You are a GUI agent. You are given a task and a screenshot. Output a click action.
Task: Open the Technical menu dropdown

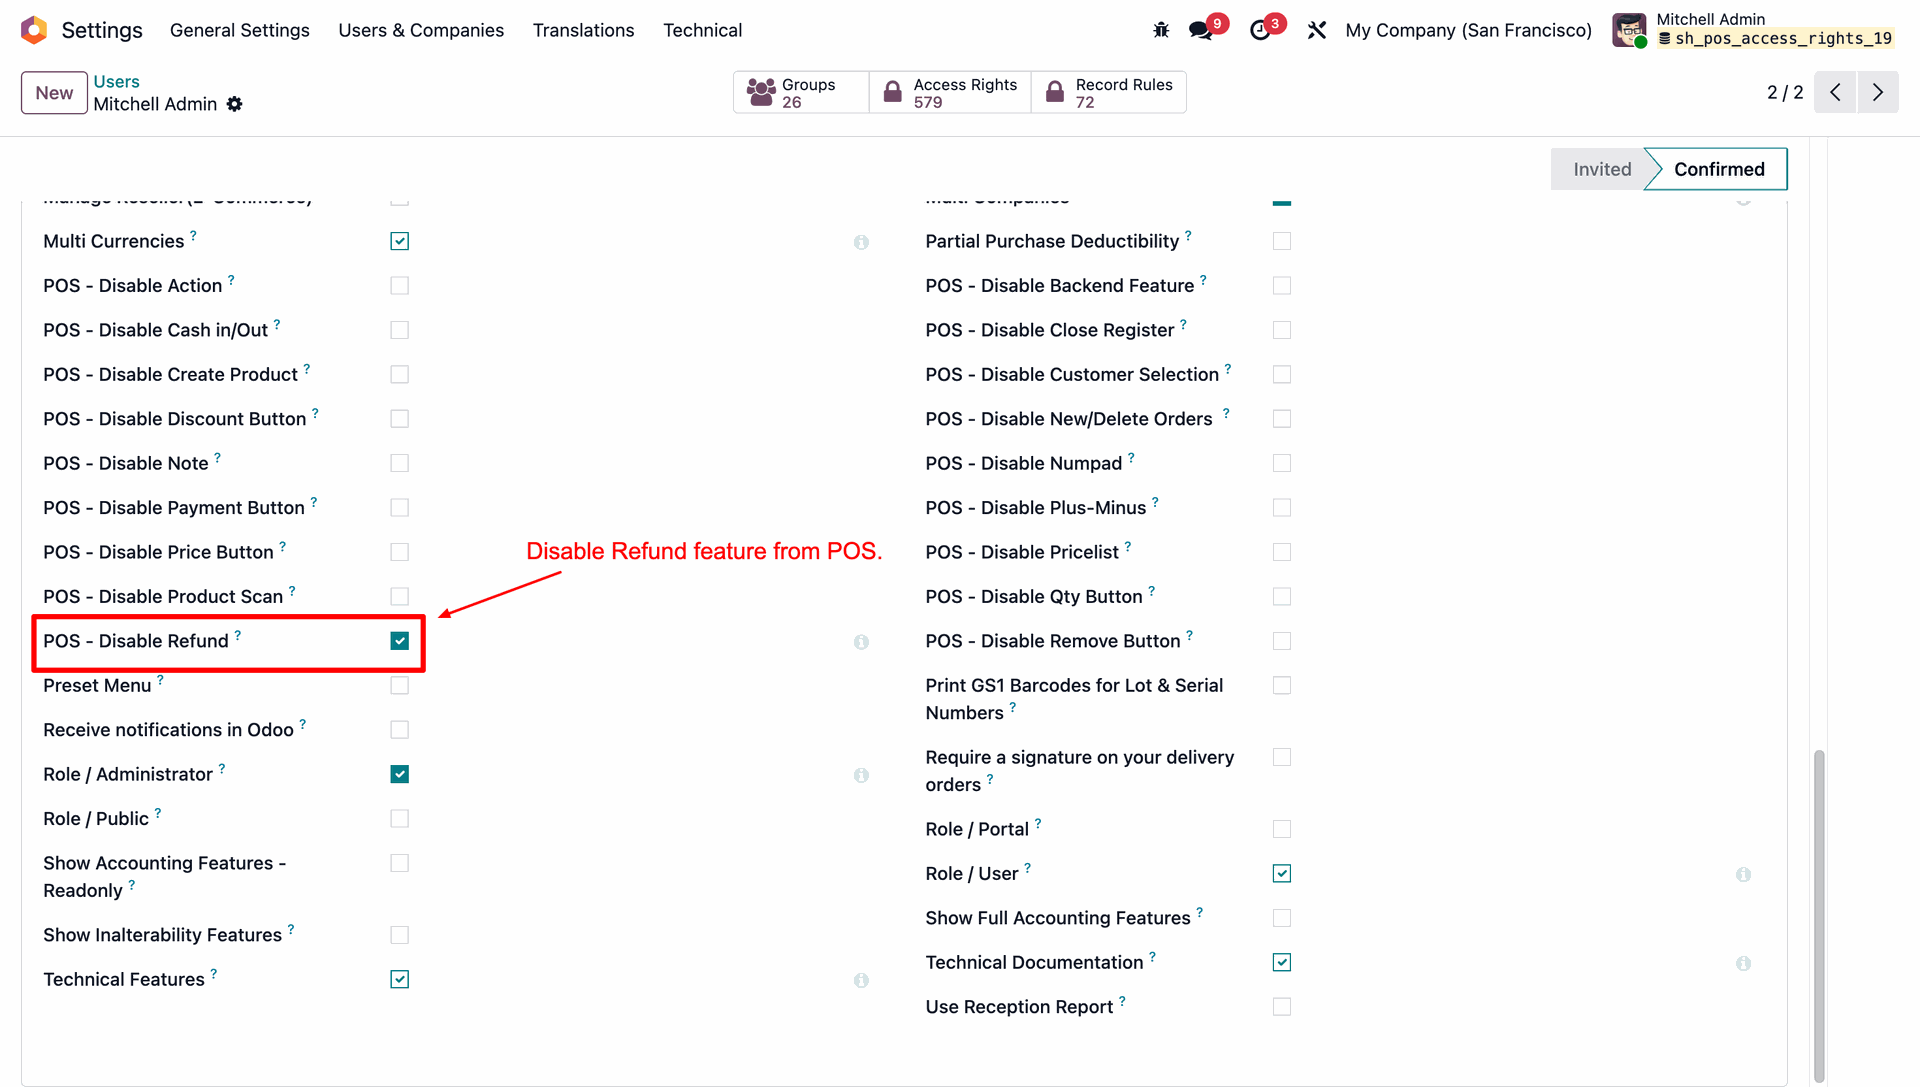coord(702,30)
